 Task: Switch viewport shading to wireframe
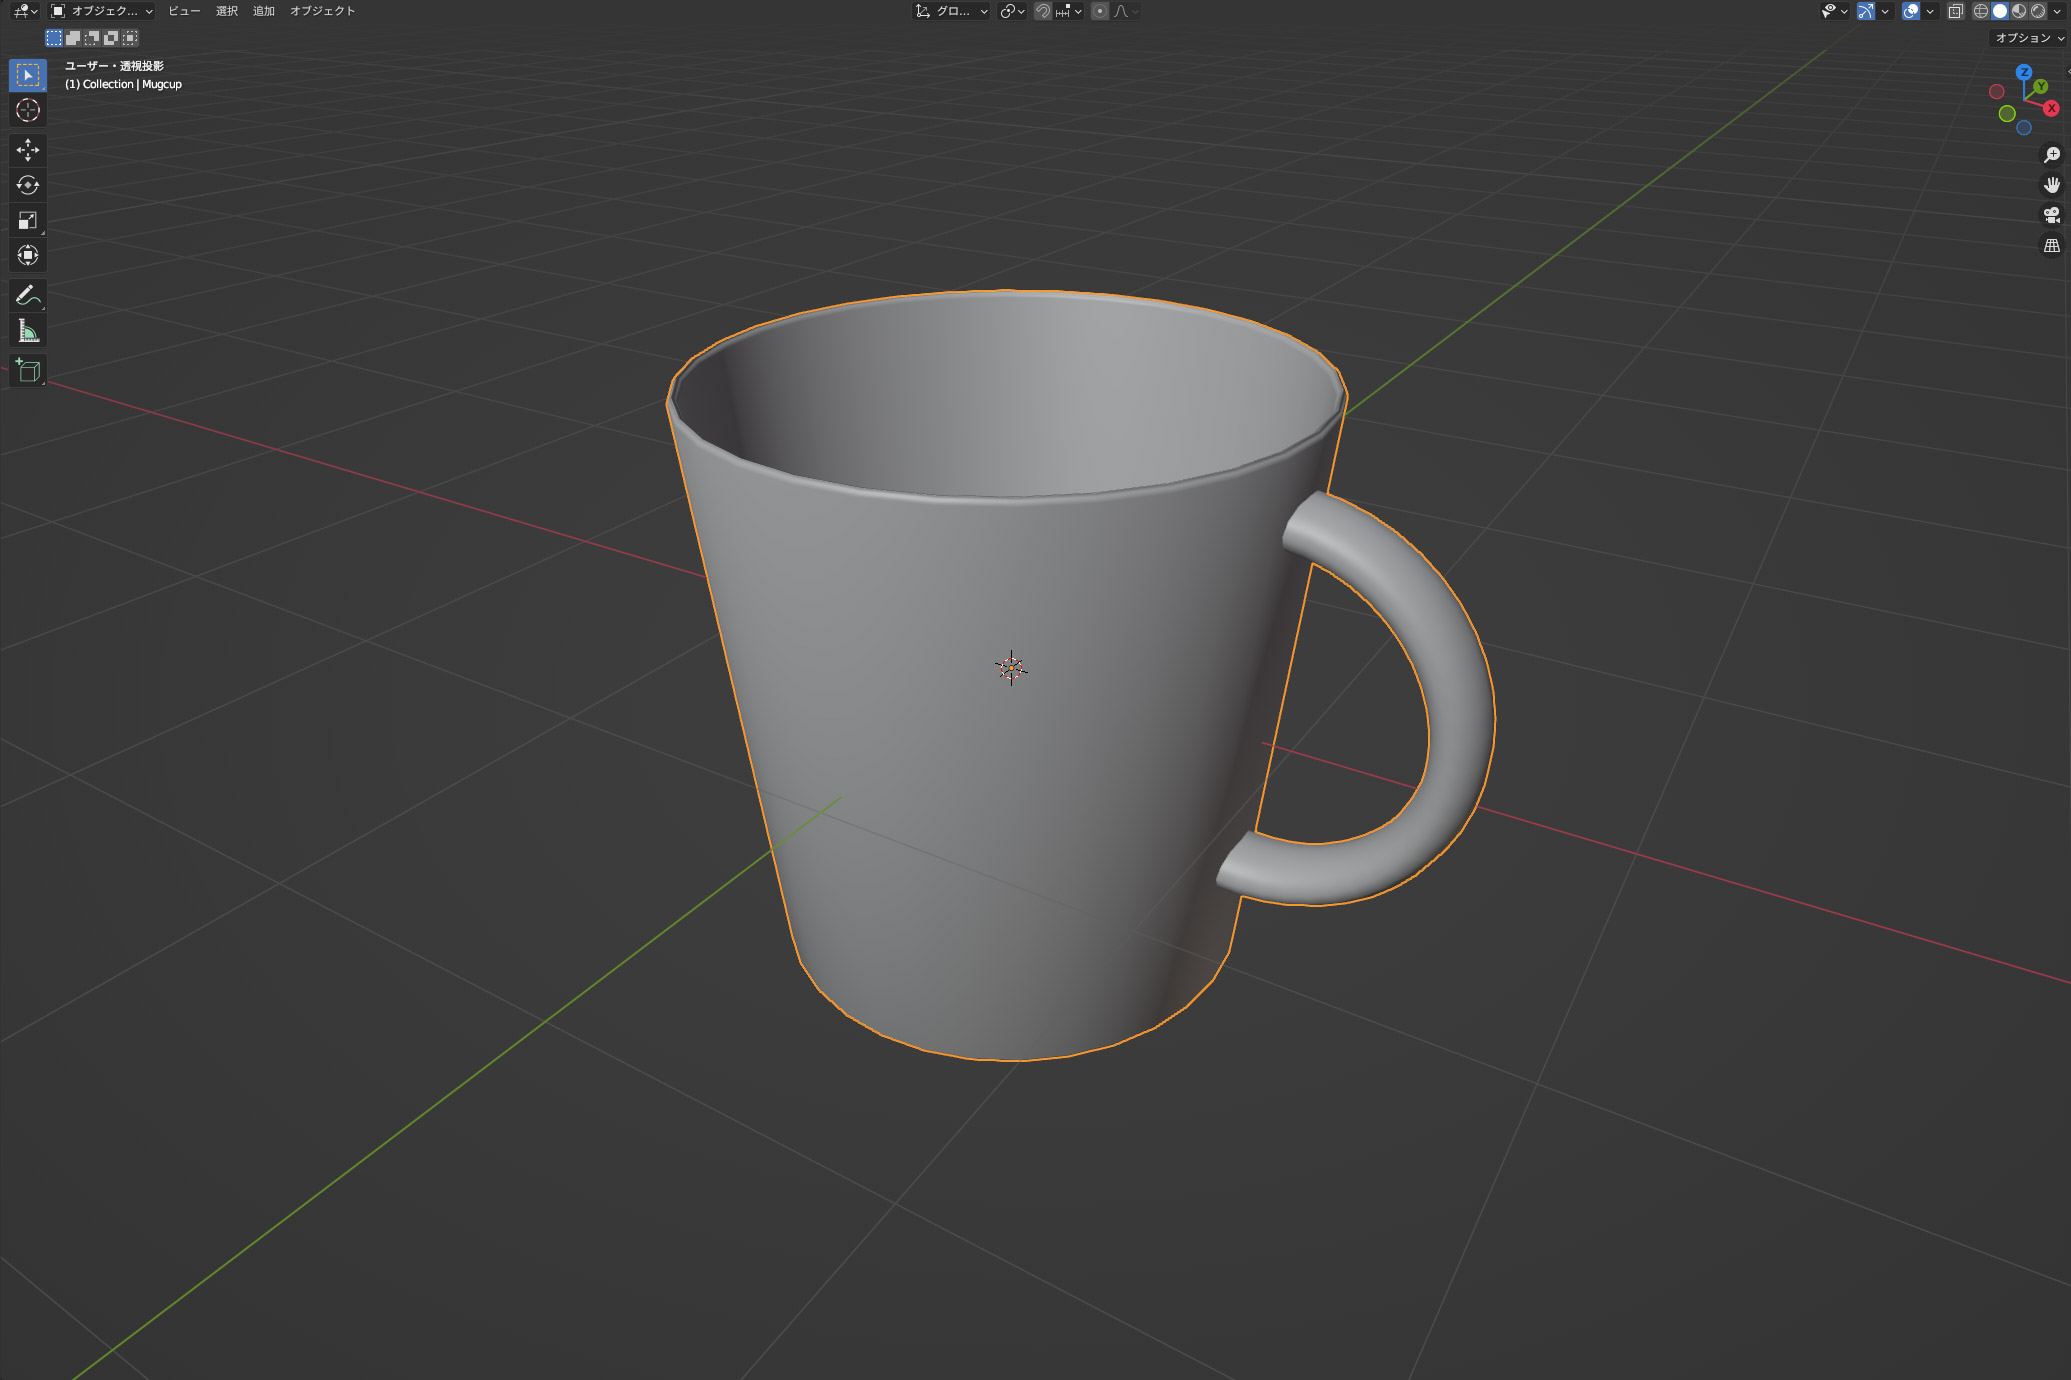[x=1981, y=11]
